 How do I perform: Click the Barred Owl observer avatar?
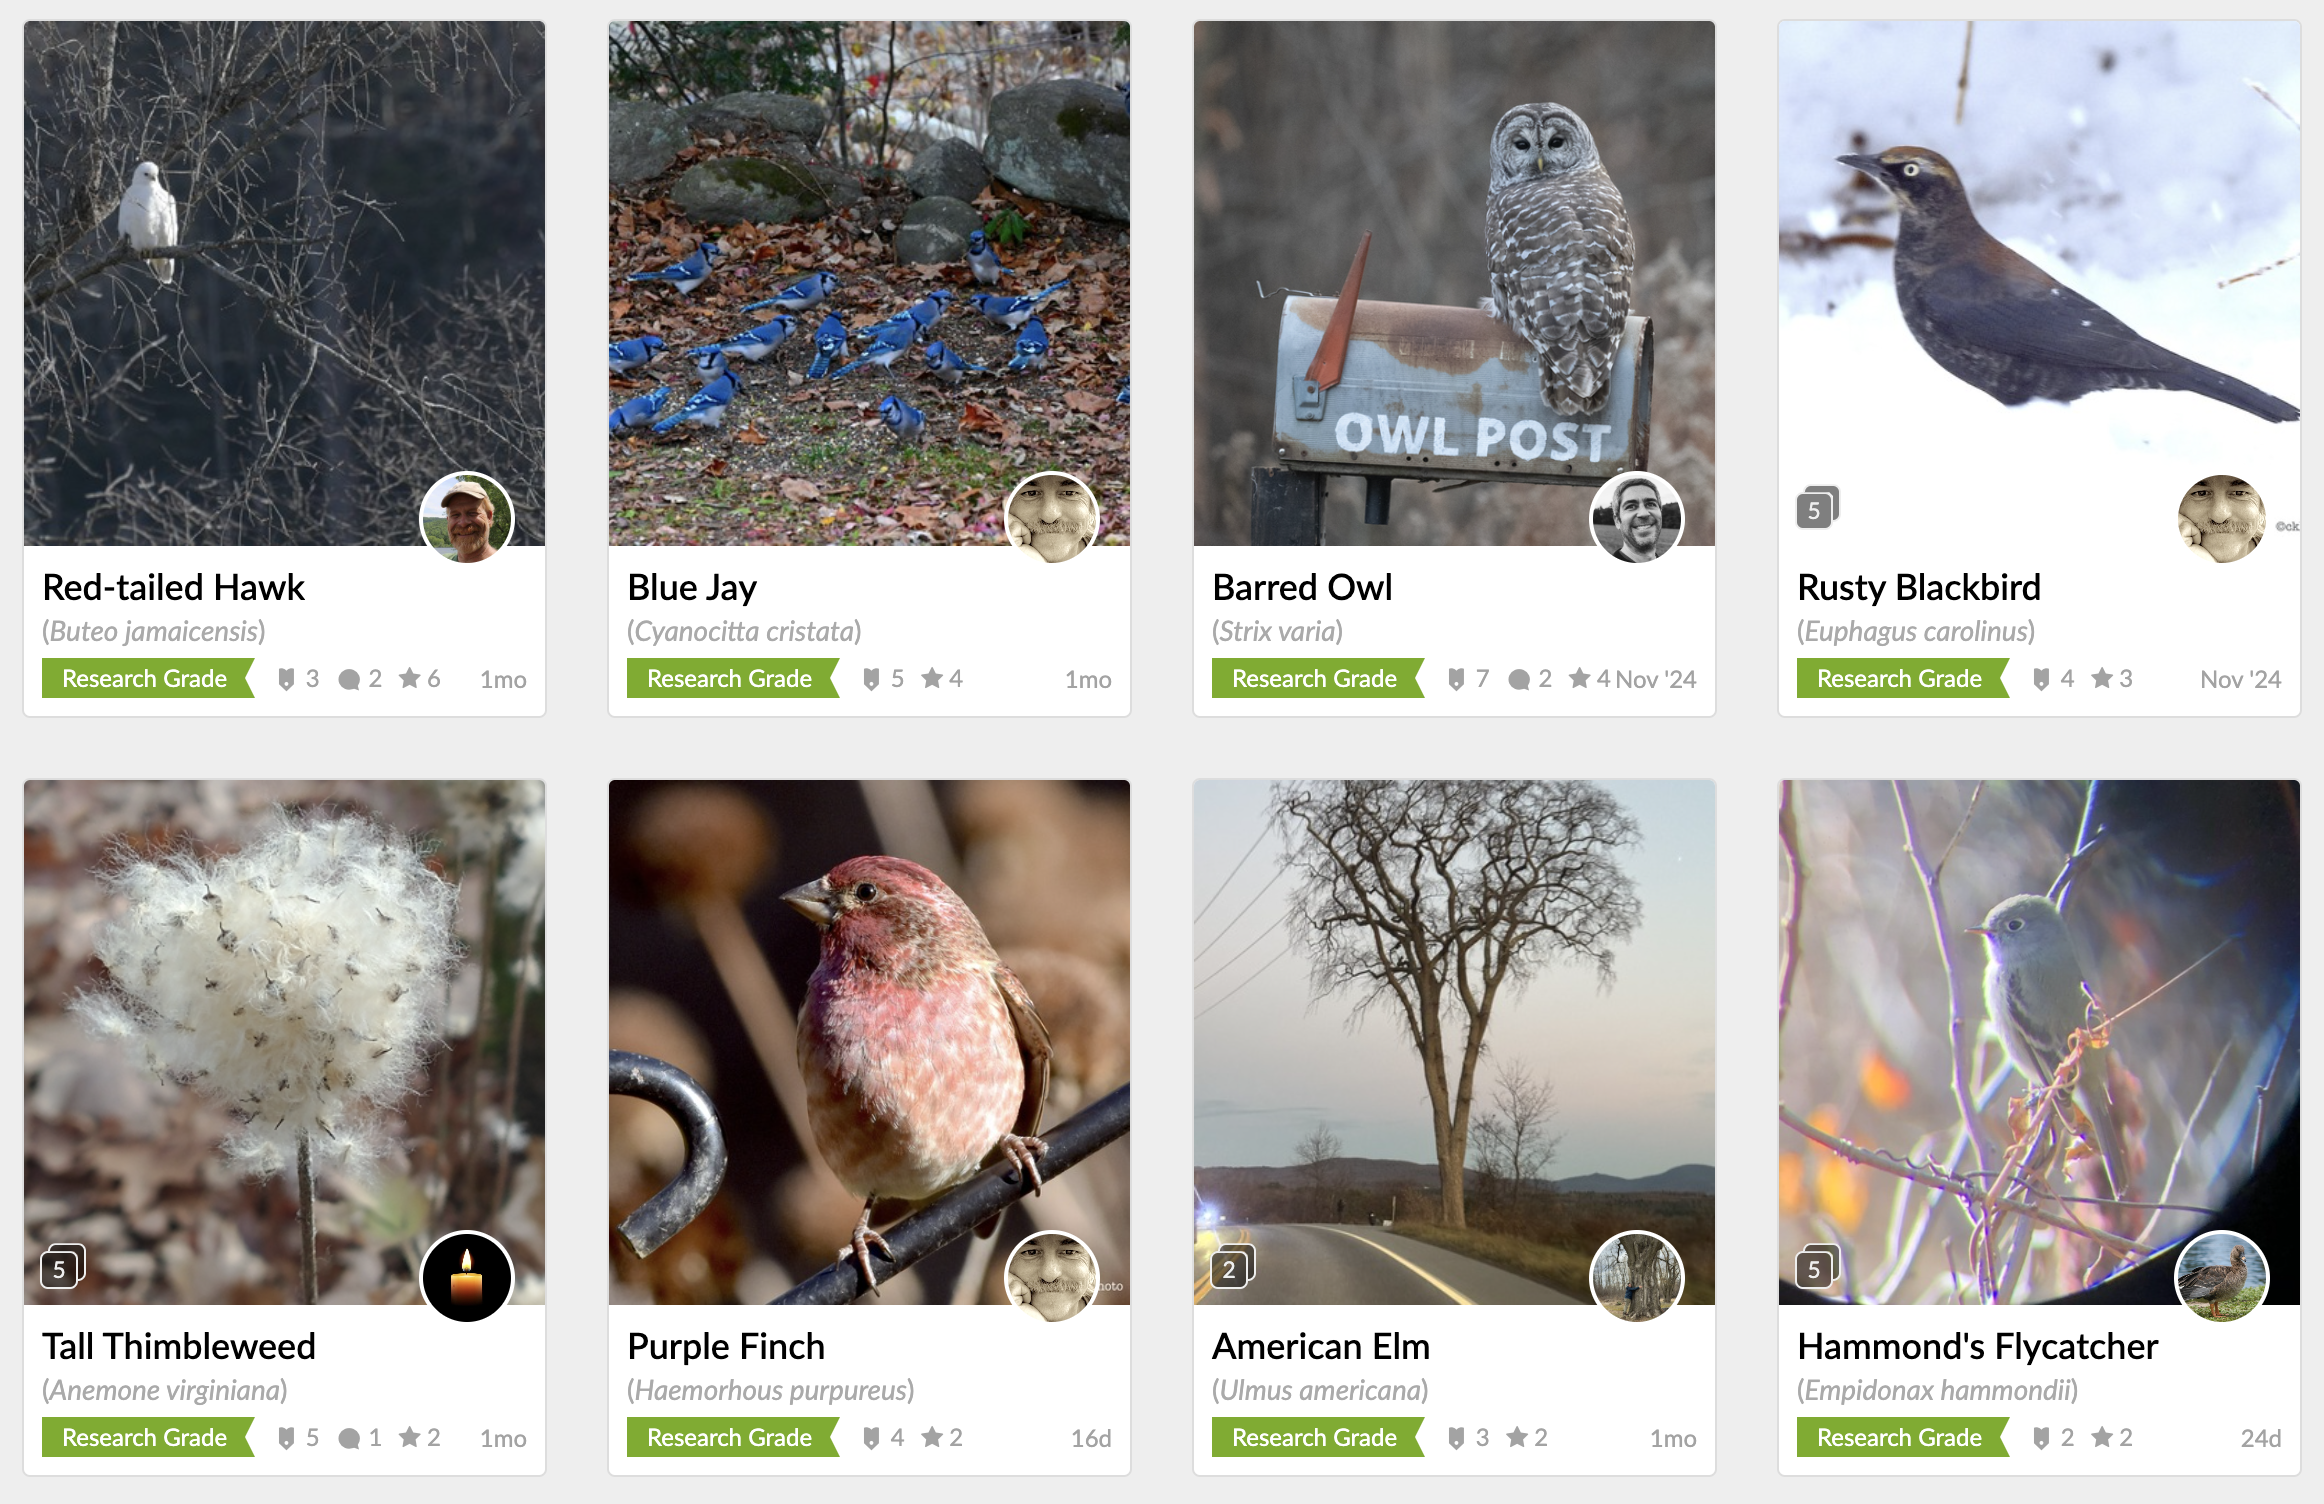[1636, 518]
